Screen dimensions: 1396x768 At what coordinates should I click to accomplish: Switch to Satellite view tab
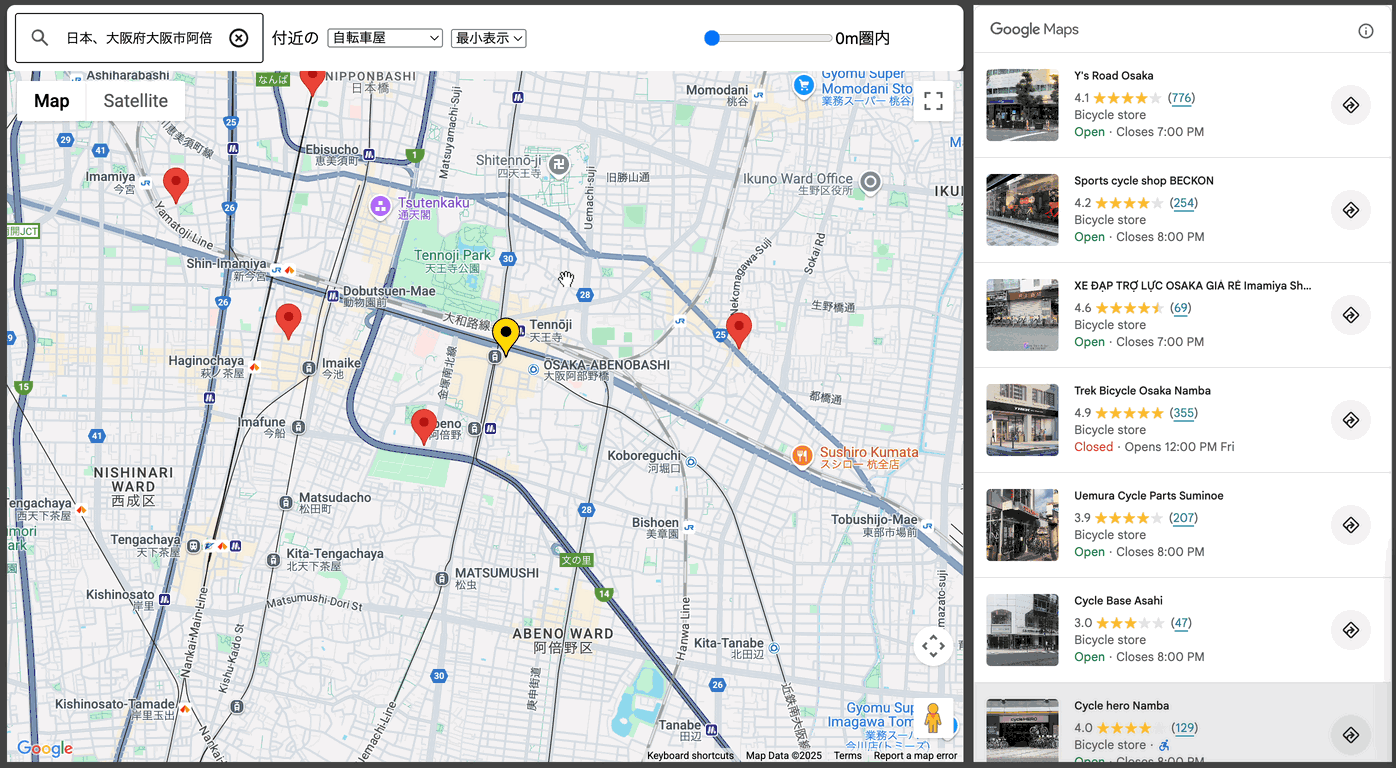pyautogui.click(x=136, y=101)
